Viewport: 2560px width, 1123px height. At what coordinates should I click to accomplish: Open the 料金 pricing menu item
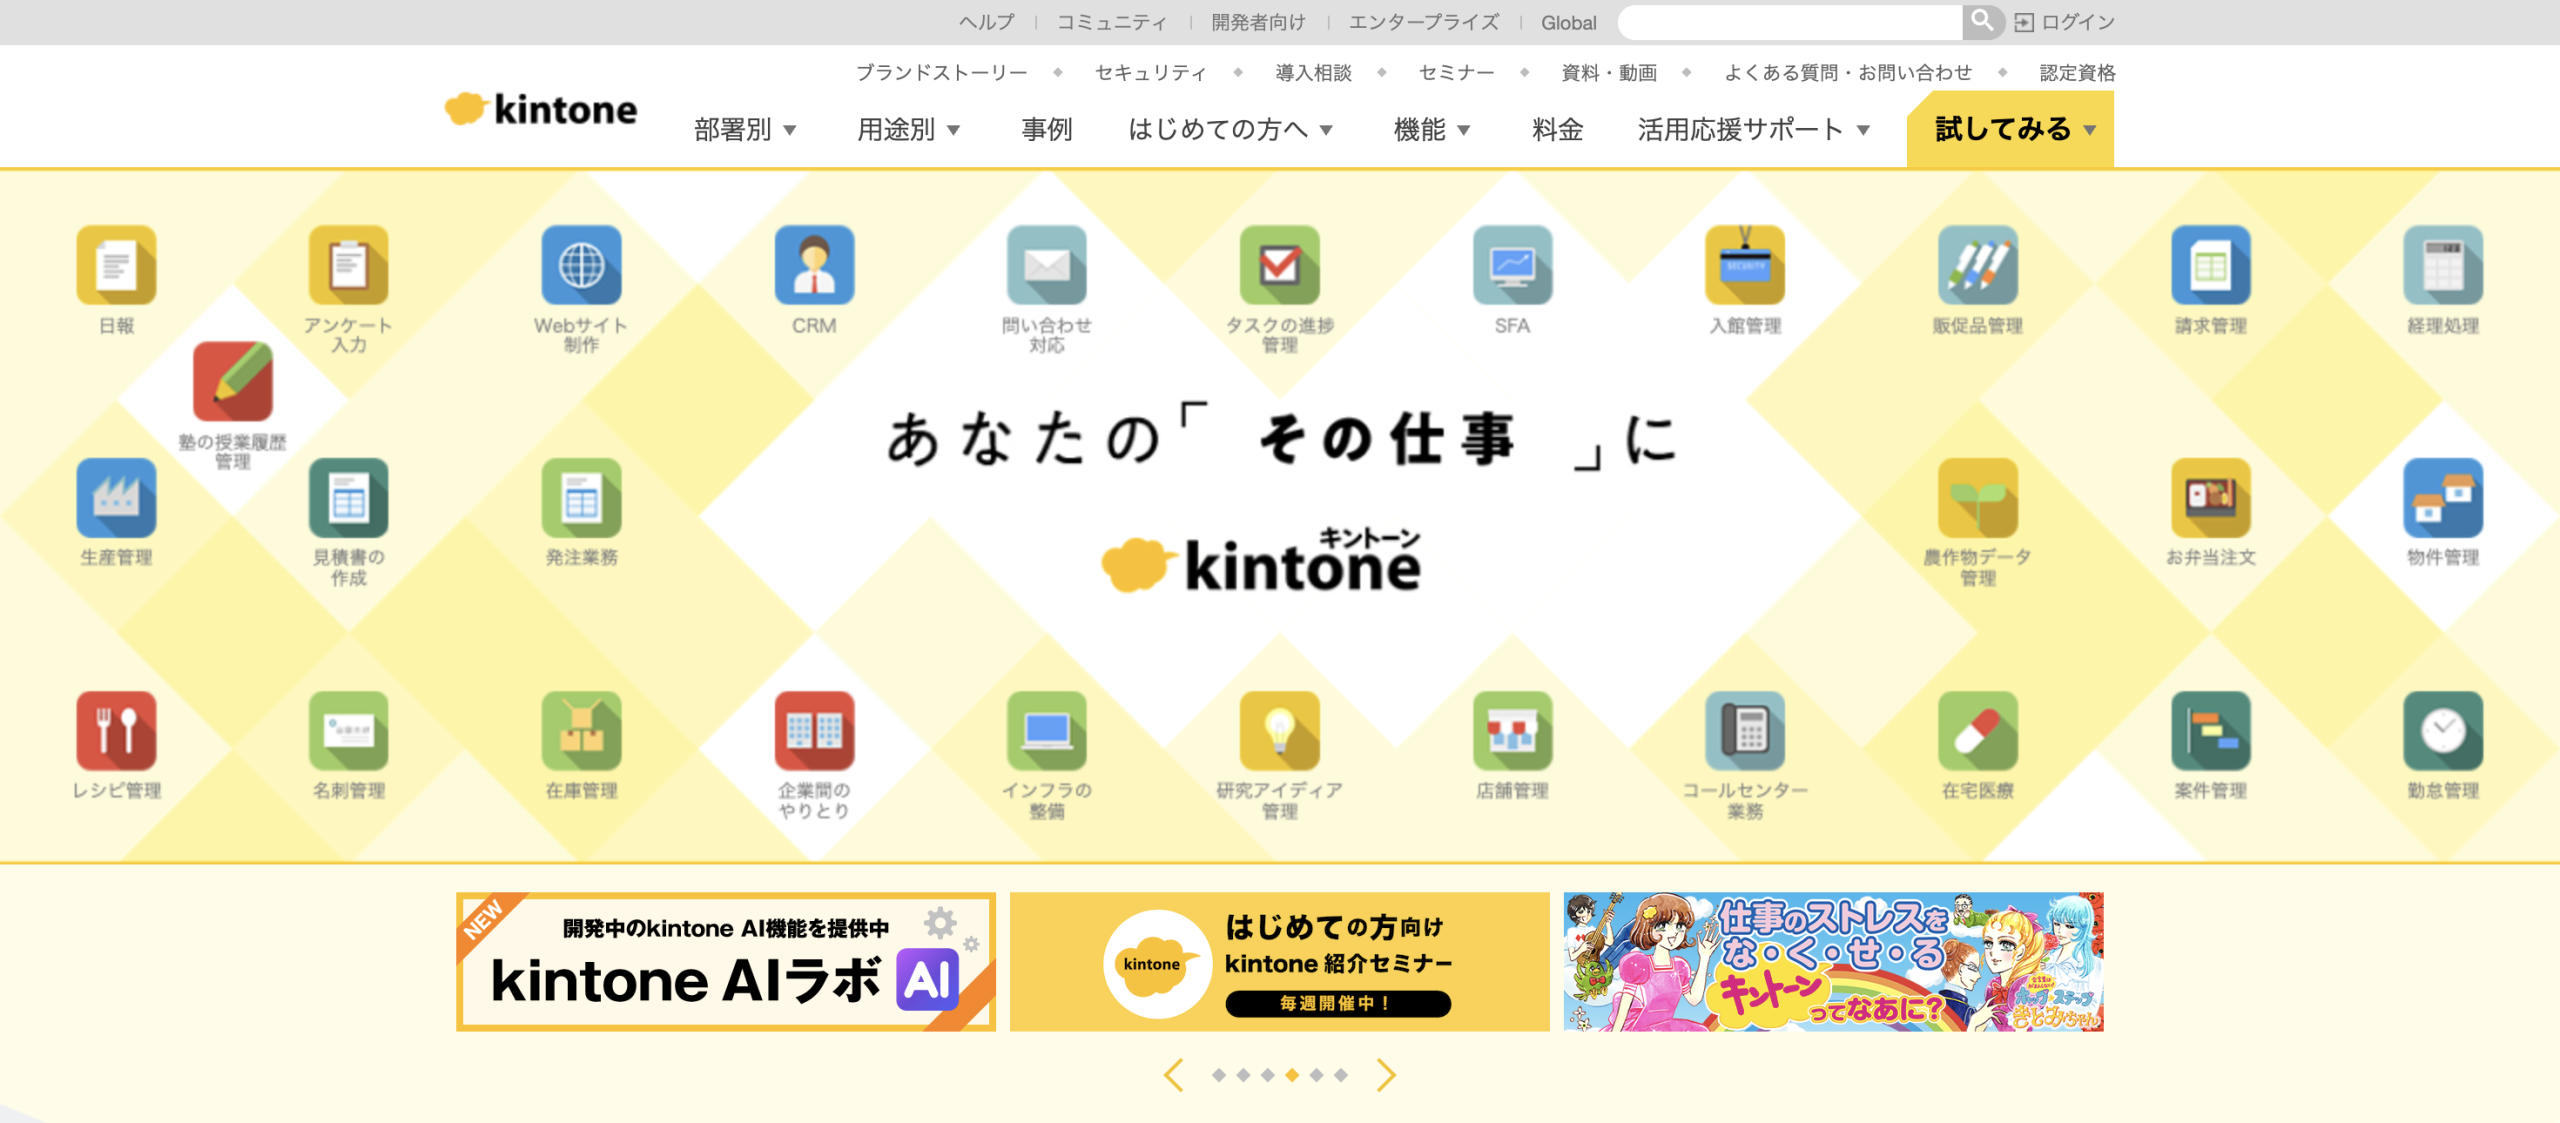[1557, 129]
